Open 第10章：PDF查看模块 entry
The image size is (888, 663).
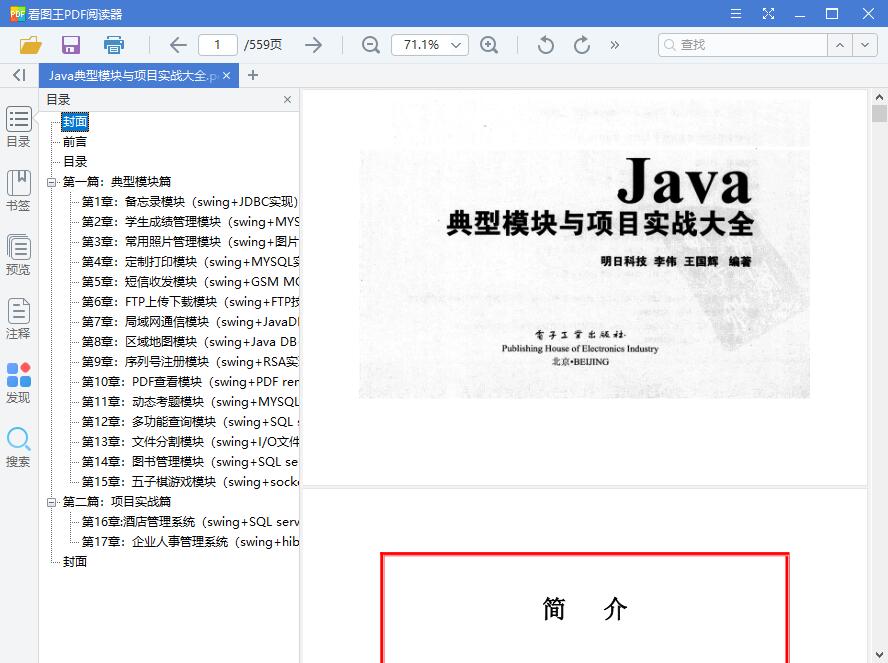pos(190,382)
